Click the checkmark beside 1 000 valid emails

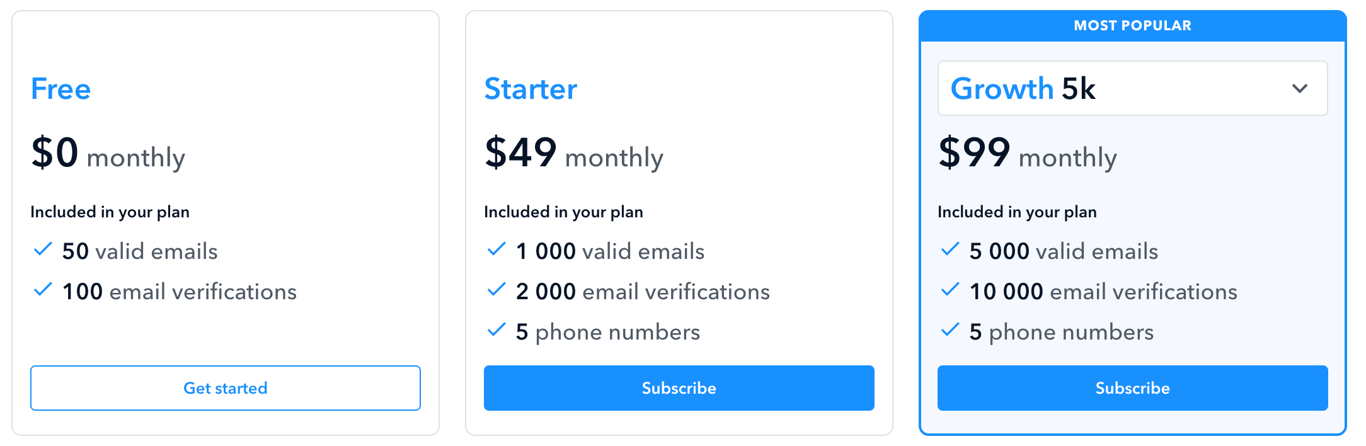pos(496,250)
